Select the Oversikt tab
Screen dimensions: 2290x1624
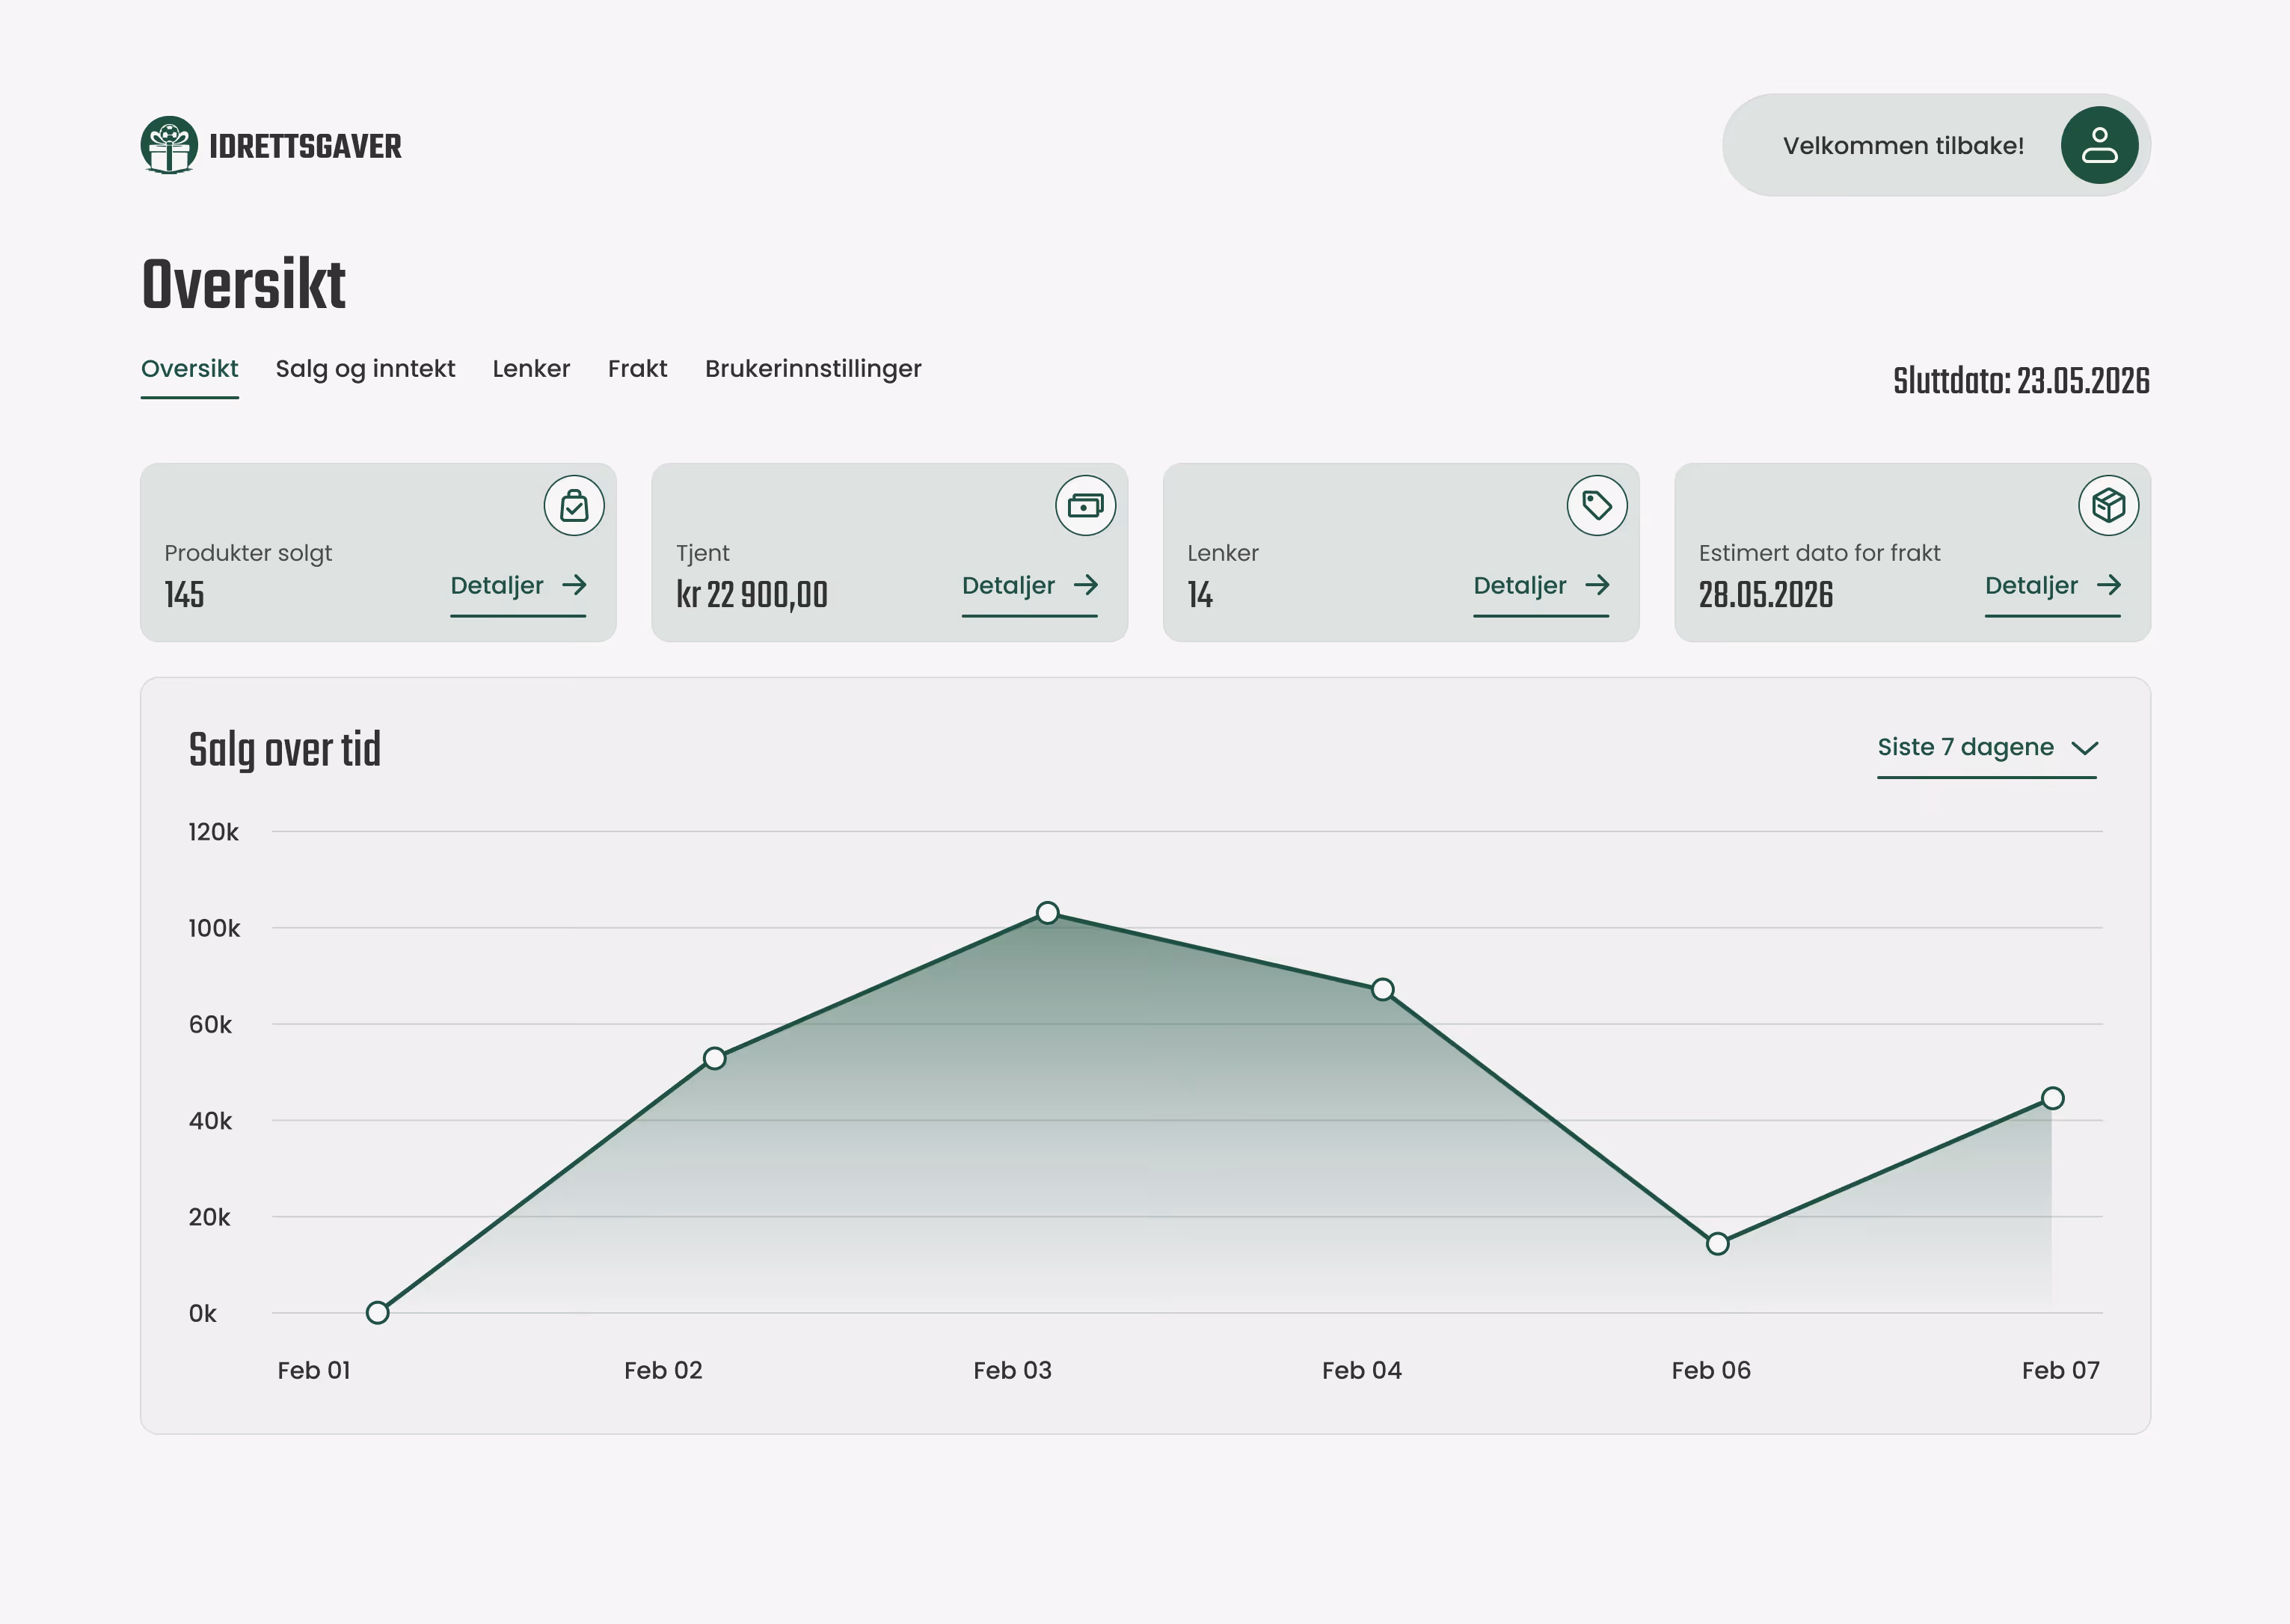[x=189, y=369]
